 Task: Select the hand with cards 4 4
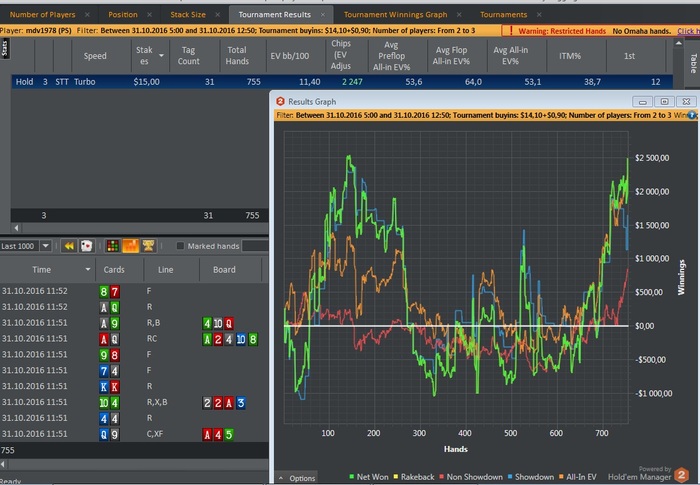pyautogui.click(x=134, y=418)
